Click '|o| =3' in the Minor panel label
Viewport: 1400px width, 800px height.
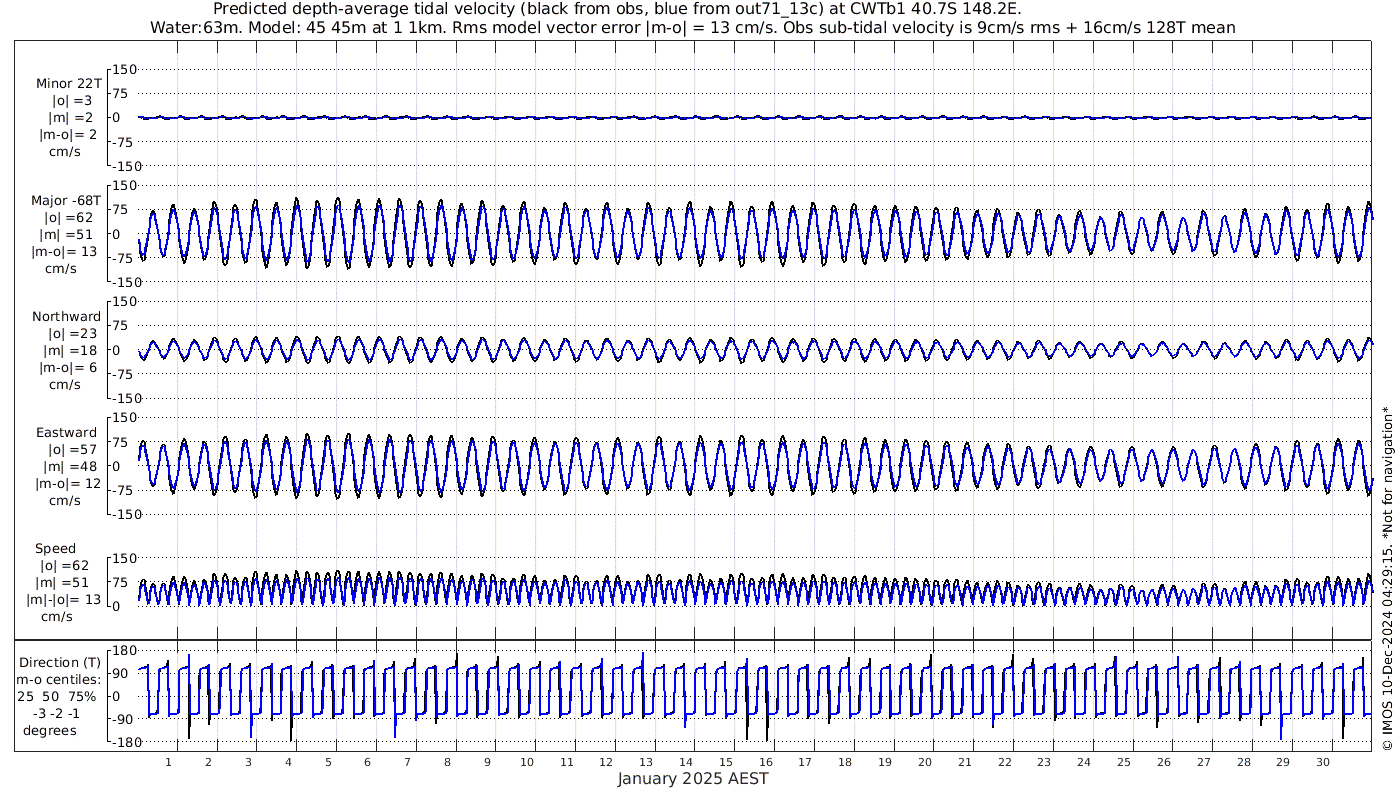[72, 100]
